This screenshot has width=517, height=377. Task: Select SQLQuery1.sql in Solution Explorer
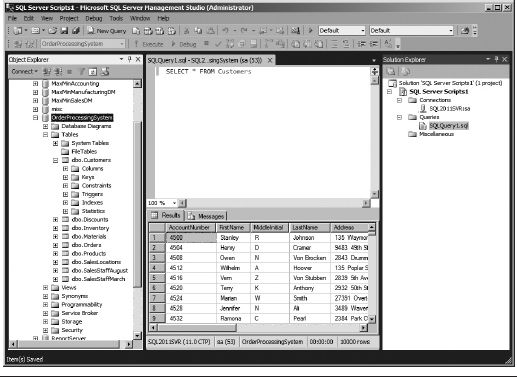coord(448,126)
